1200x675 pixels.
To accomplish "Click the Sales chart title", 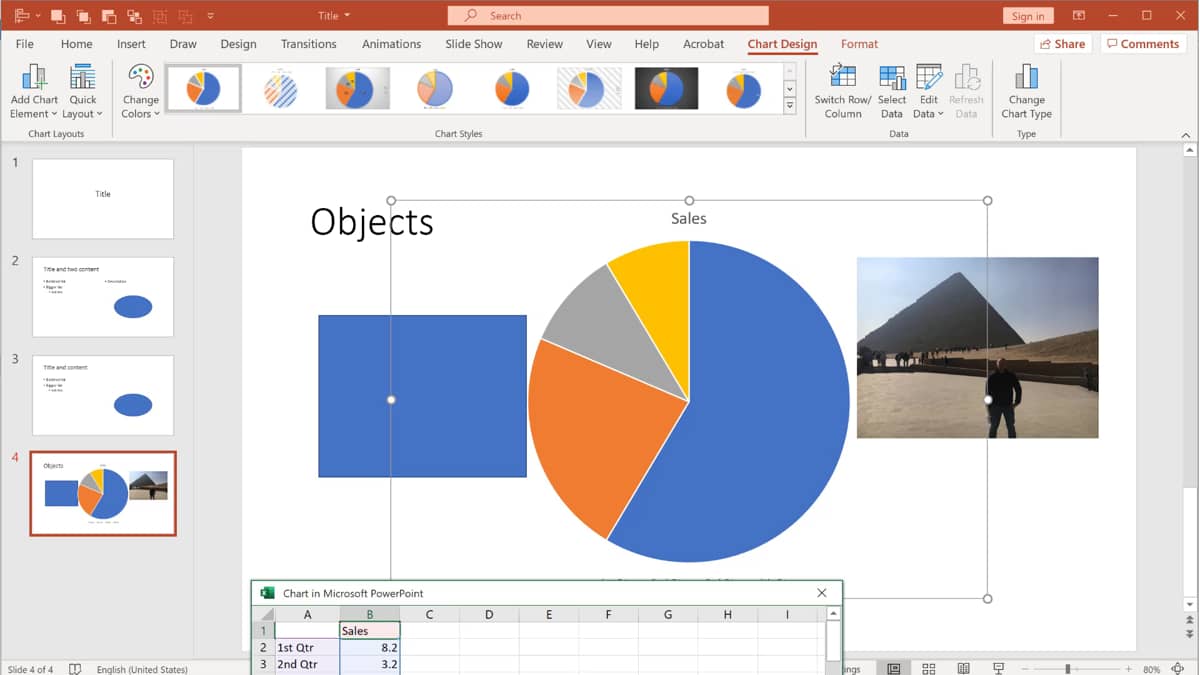I will pos(689,219).
